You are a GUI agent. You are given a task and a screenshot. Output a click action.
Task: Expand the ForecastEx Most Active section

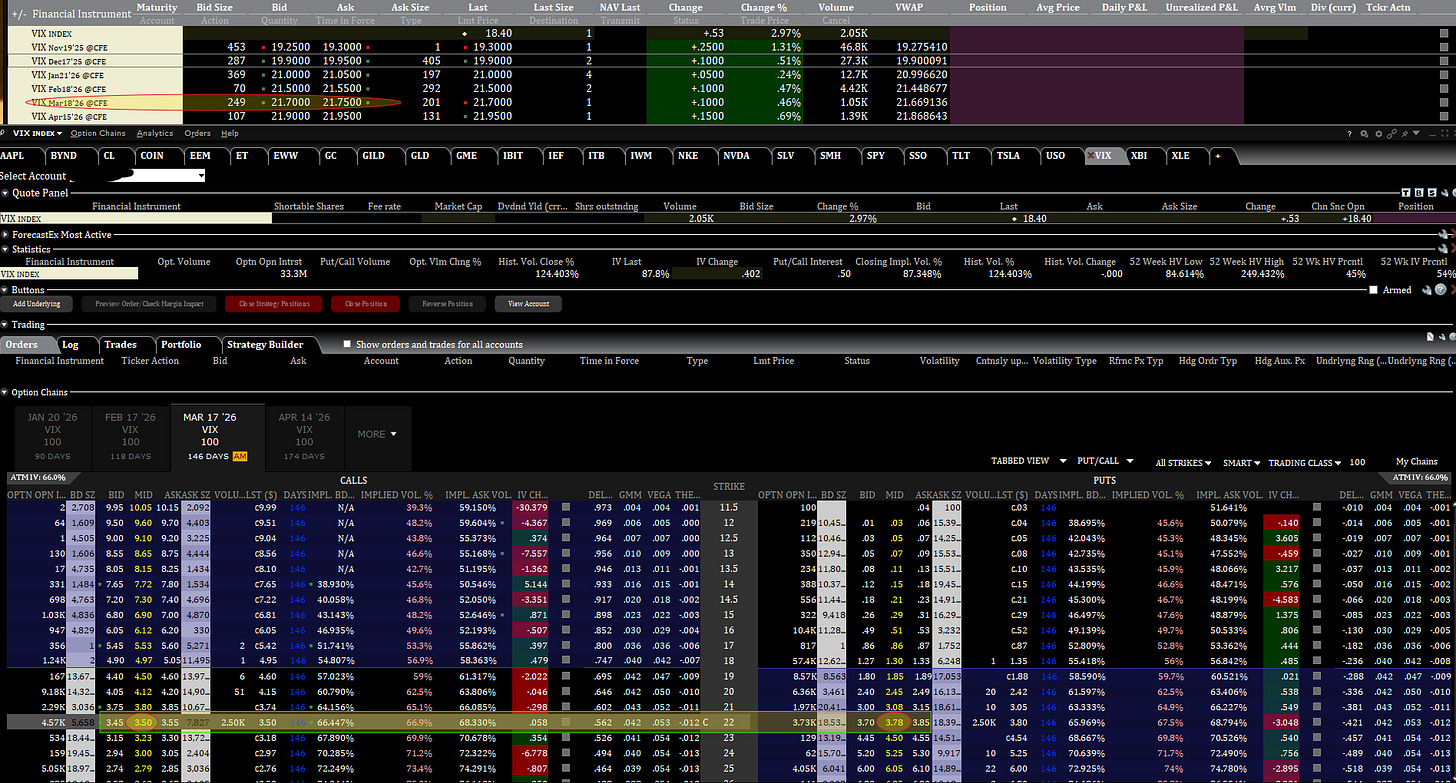(5, 234)
